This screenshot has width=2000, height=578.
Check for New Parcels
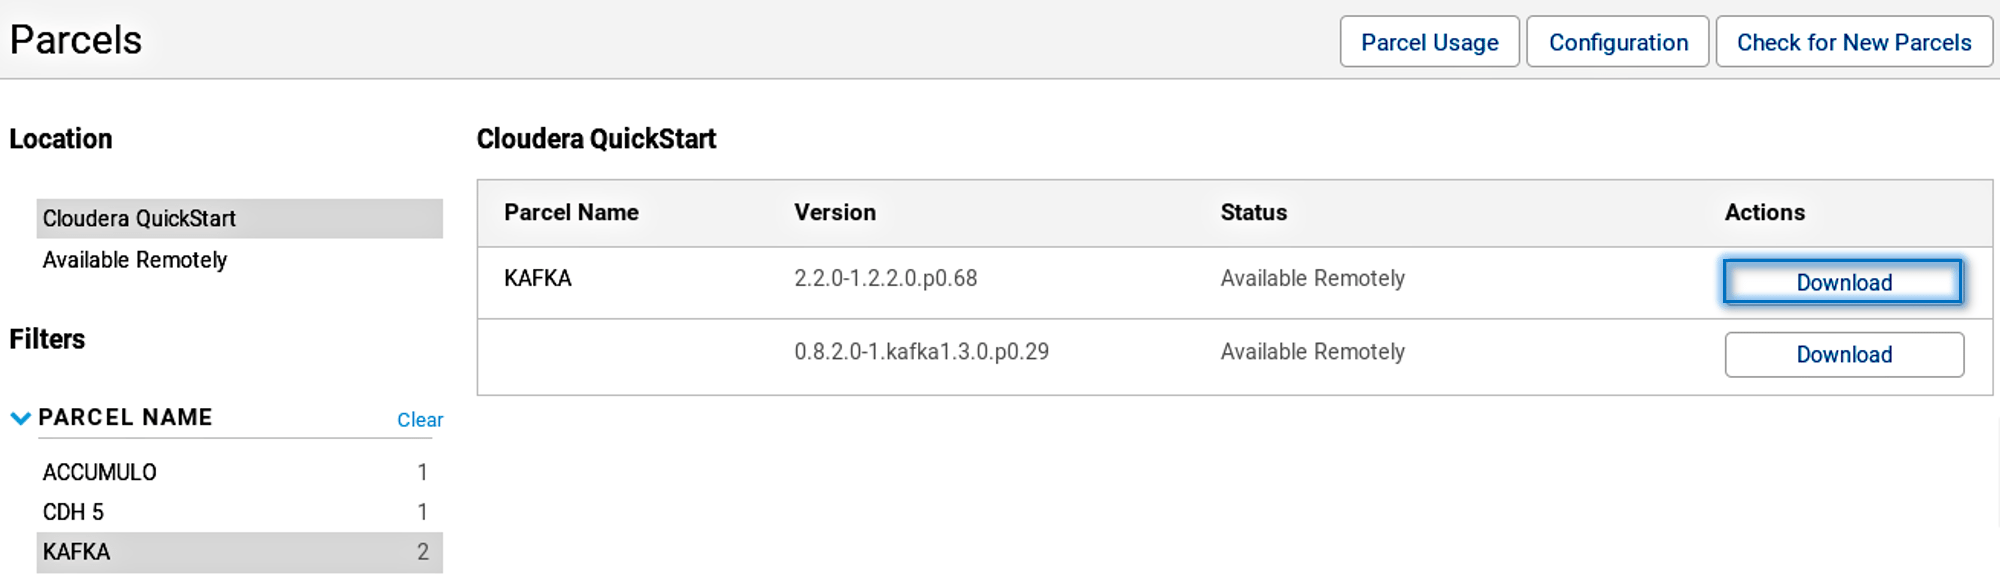pos(1854,42)
